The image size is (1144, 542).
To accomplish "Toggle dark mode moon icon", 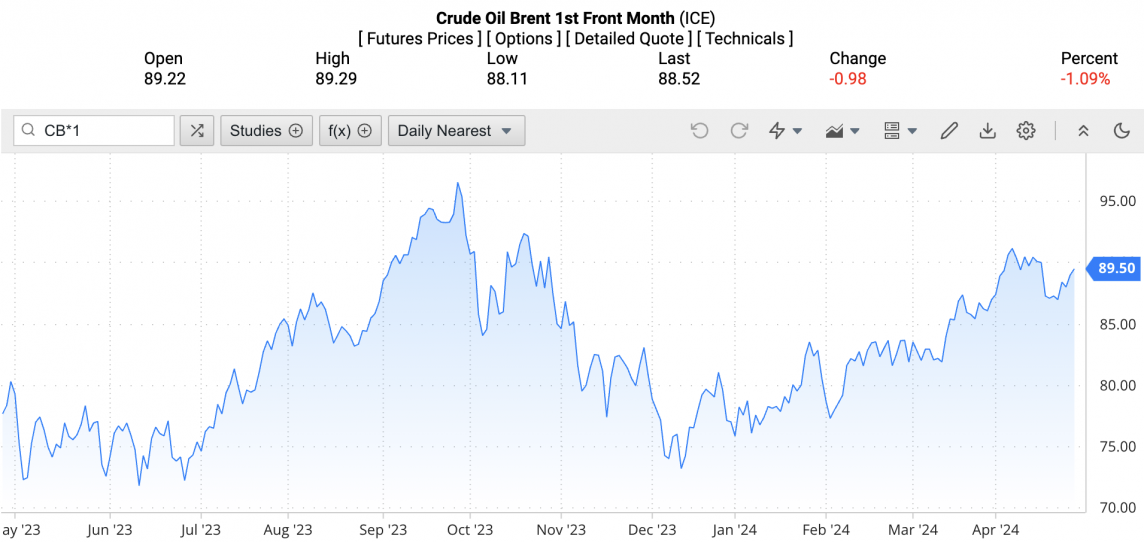I will point(1121,131).
